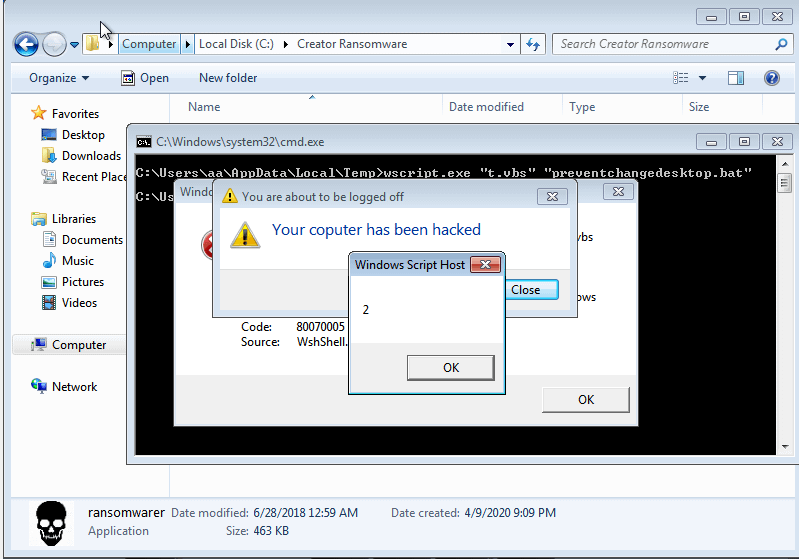Click Desktop icon in sidebar
The height and width of the screenshot is (559, 799).
[x=49, y=135]
